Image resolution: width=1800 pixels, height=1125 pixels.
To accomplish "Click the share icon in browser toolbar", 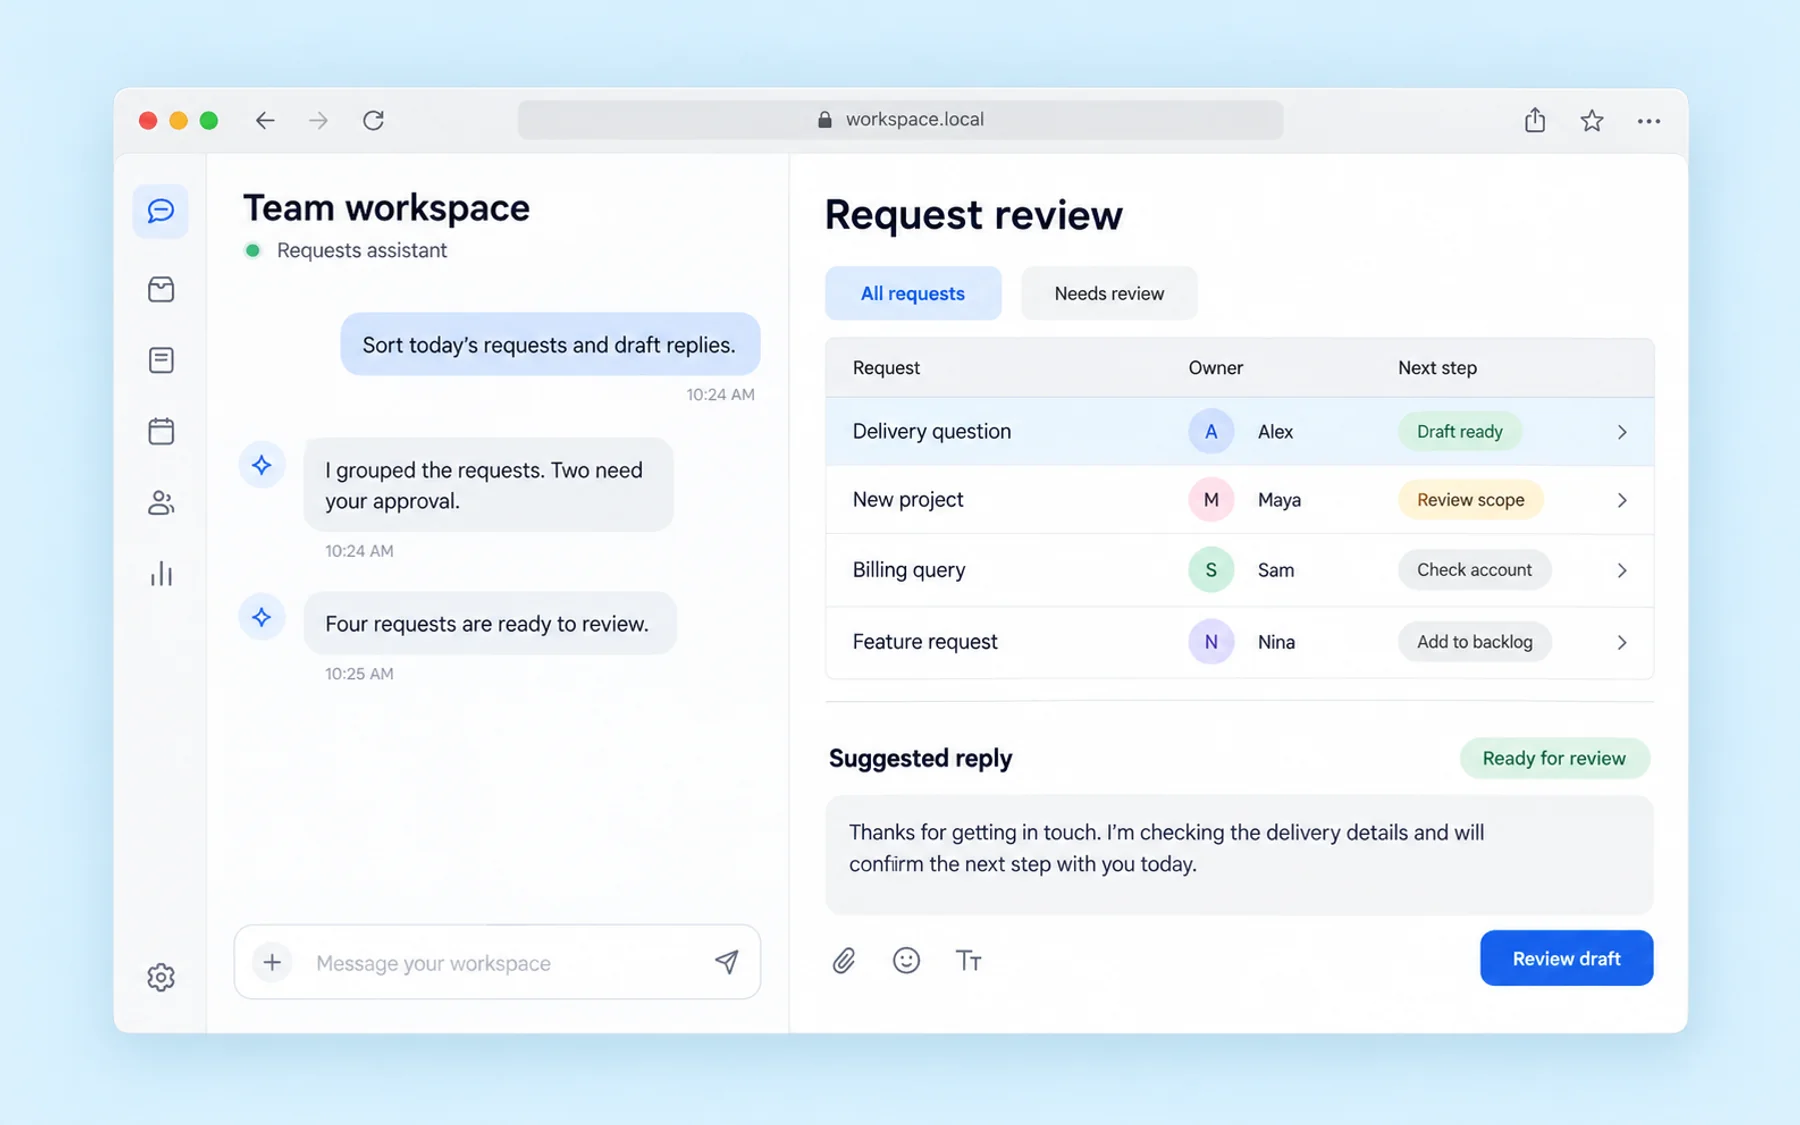I will tap(1535, 120).
